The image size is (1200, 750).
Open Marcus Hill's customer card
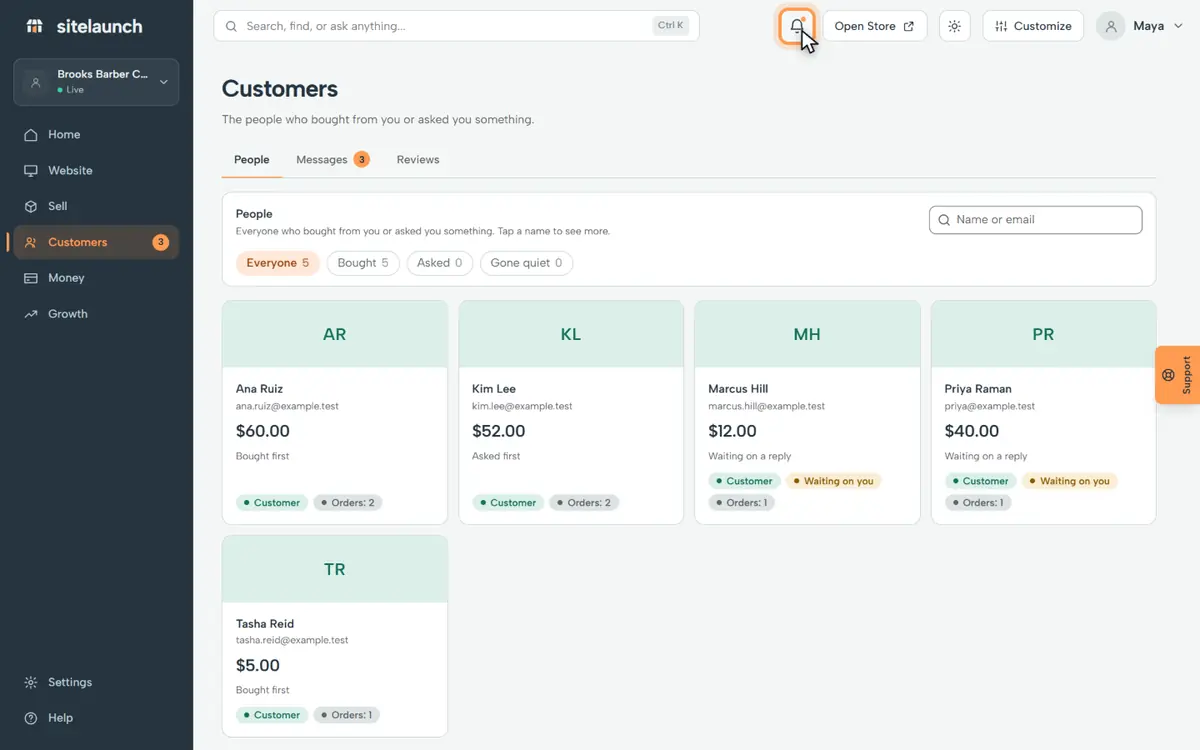[x=807, y=413]
